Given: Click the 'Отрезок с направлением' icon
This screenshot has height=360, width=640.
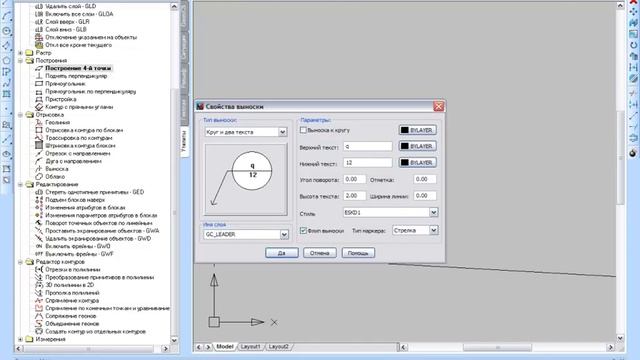Looking at the screenshot, I should click(x=39, y=153).
